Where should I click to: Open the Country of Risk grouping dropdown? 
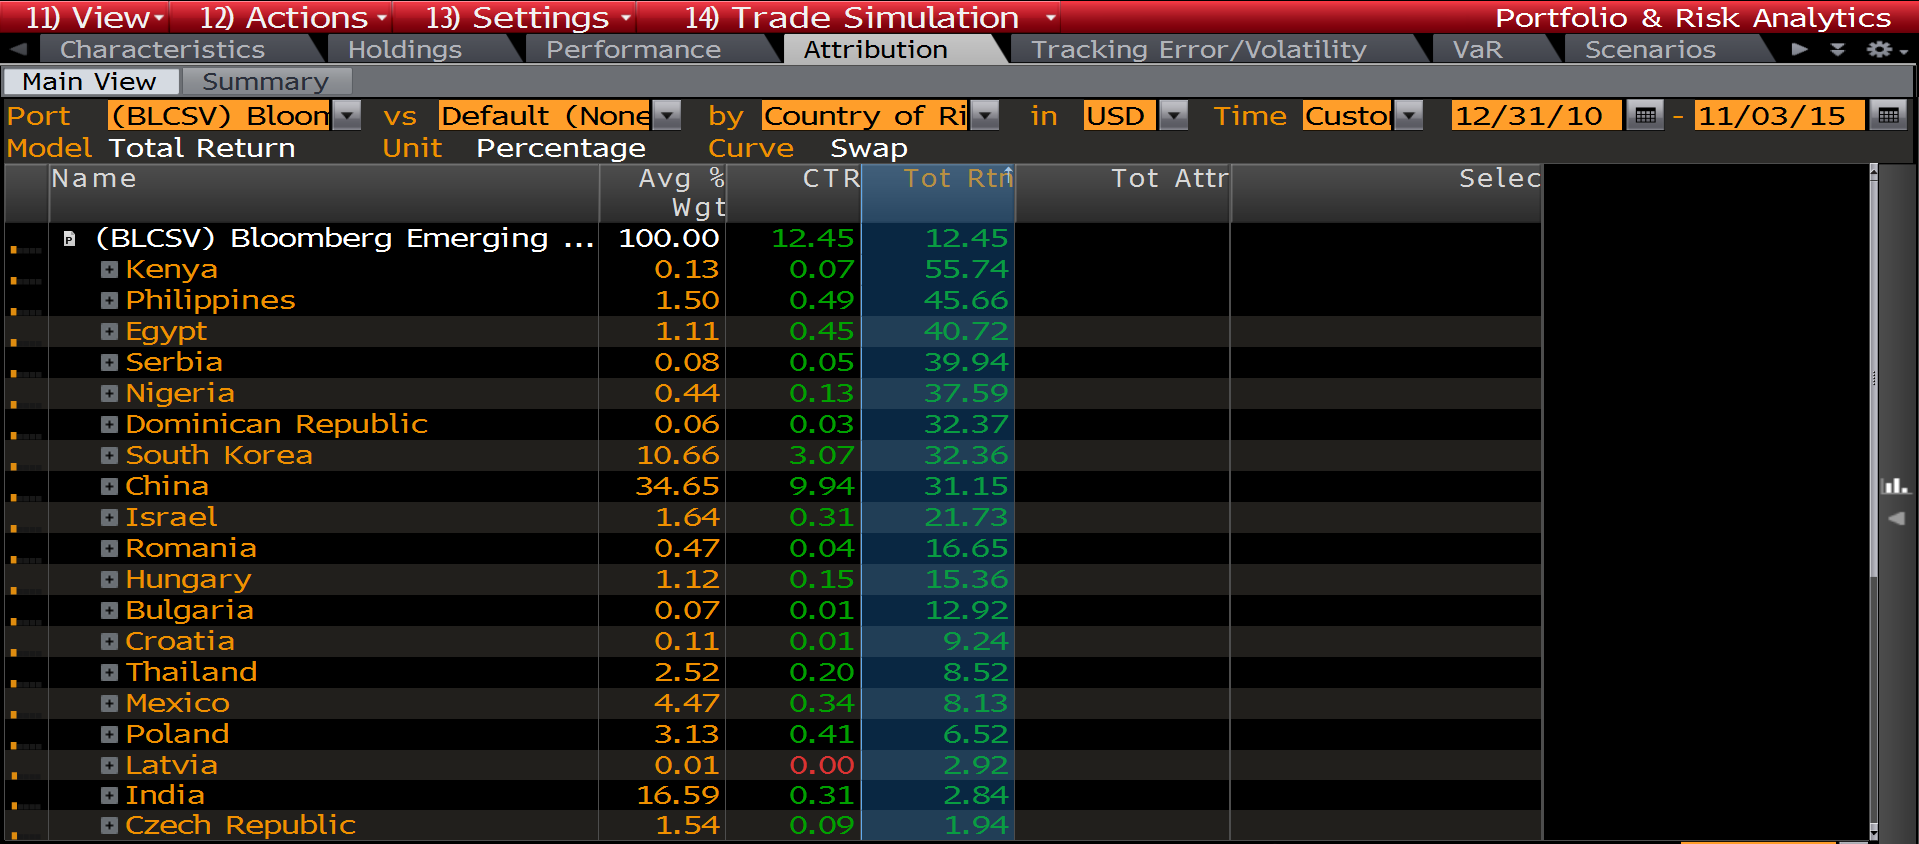pos(985,116)
